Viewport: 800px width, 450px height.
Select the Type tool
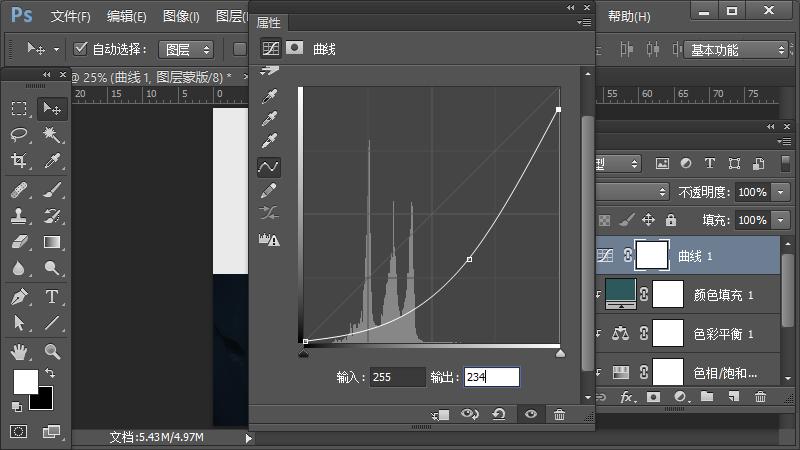51,296
